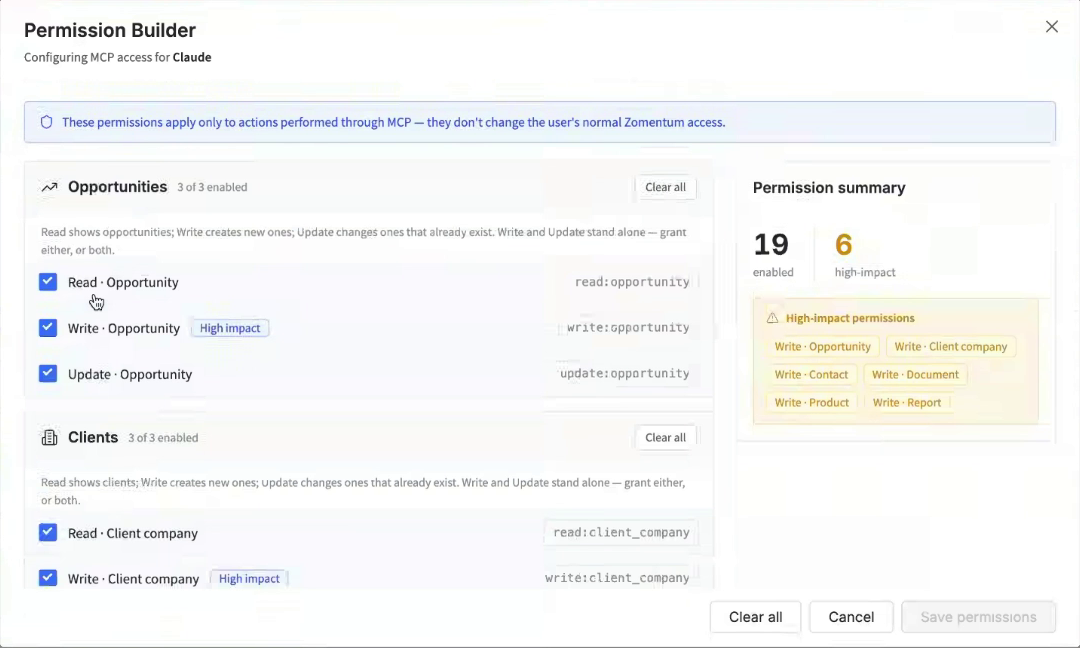The image size is (1080, 648).
Task: Click the Update · Opportunity label
Action: coord(129,375)
